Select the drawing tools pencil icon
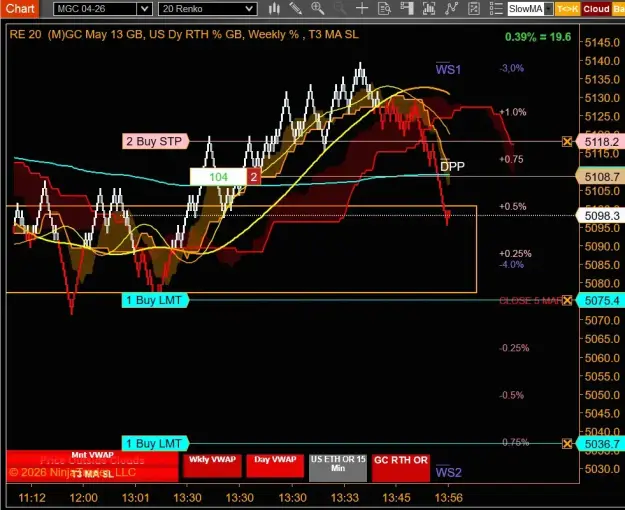The image size is (625, 510). pyautogui.click(x=295, y=8)
